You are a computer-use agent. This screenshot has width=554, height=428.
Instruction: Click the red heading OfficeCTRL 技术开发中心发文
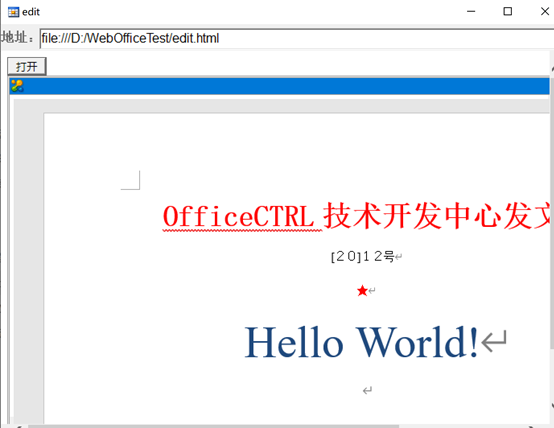[357, 216]
